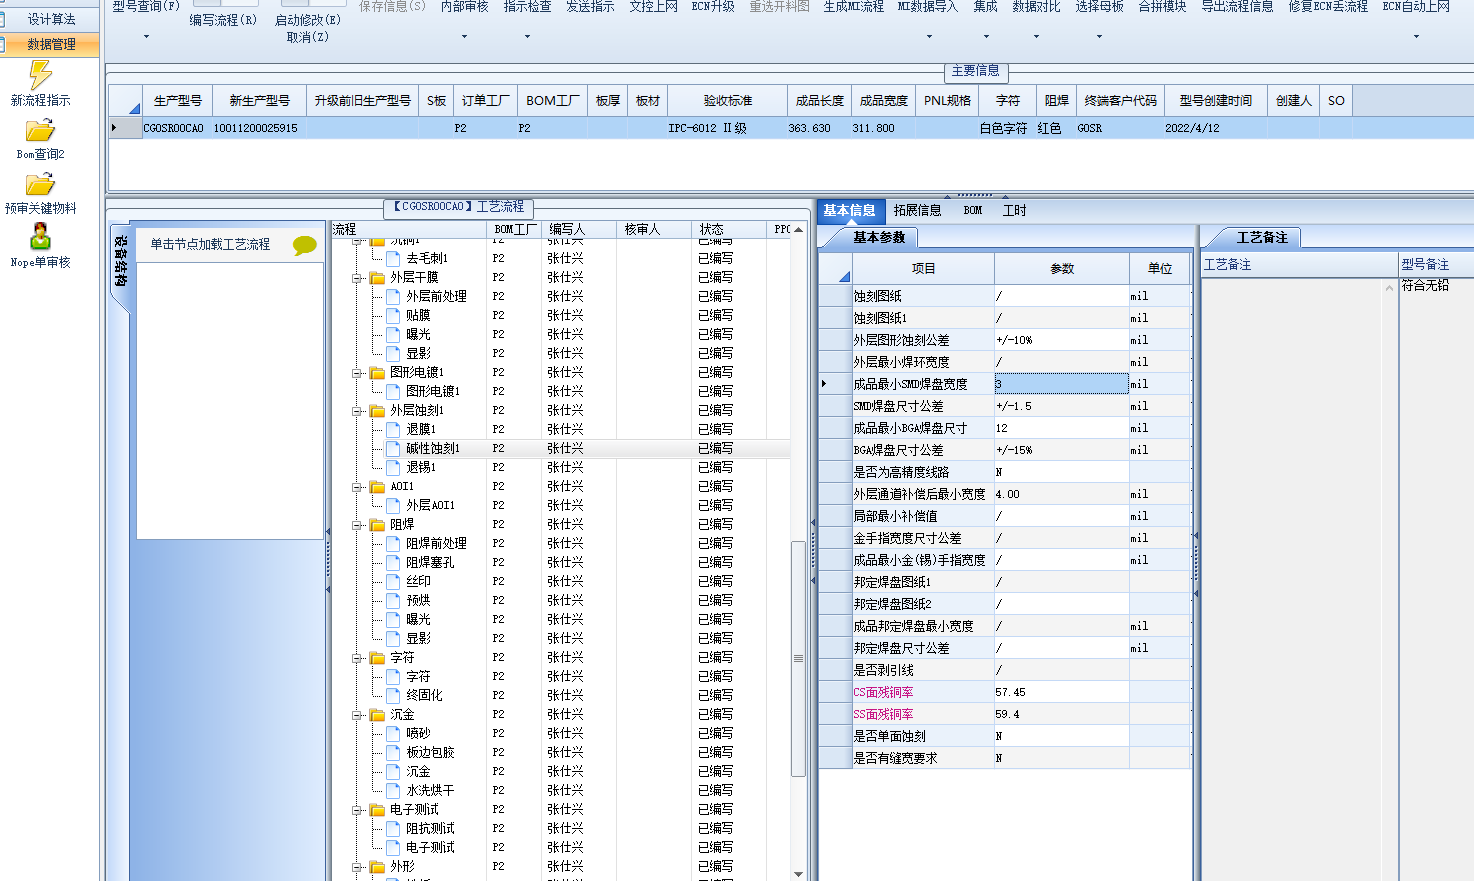Click the 外层AOI1 document icon
The image size is (1474, 881).
[393, 505]
